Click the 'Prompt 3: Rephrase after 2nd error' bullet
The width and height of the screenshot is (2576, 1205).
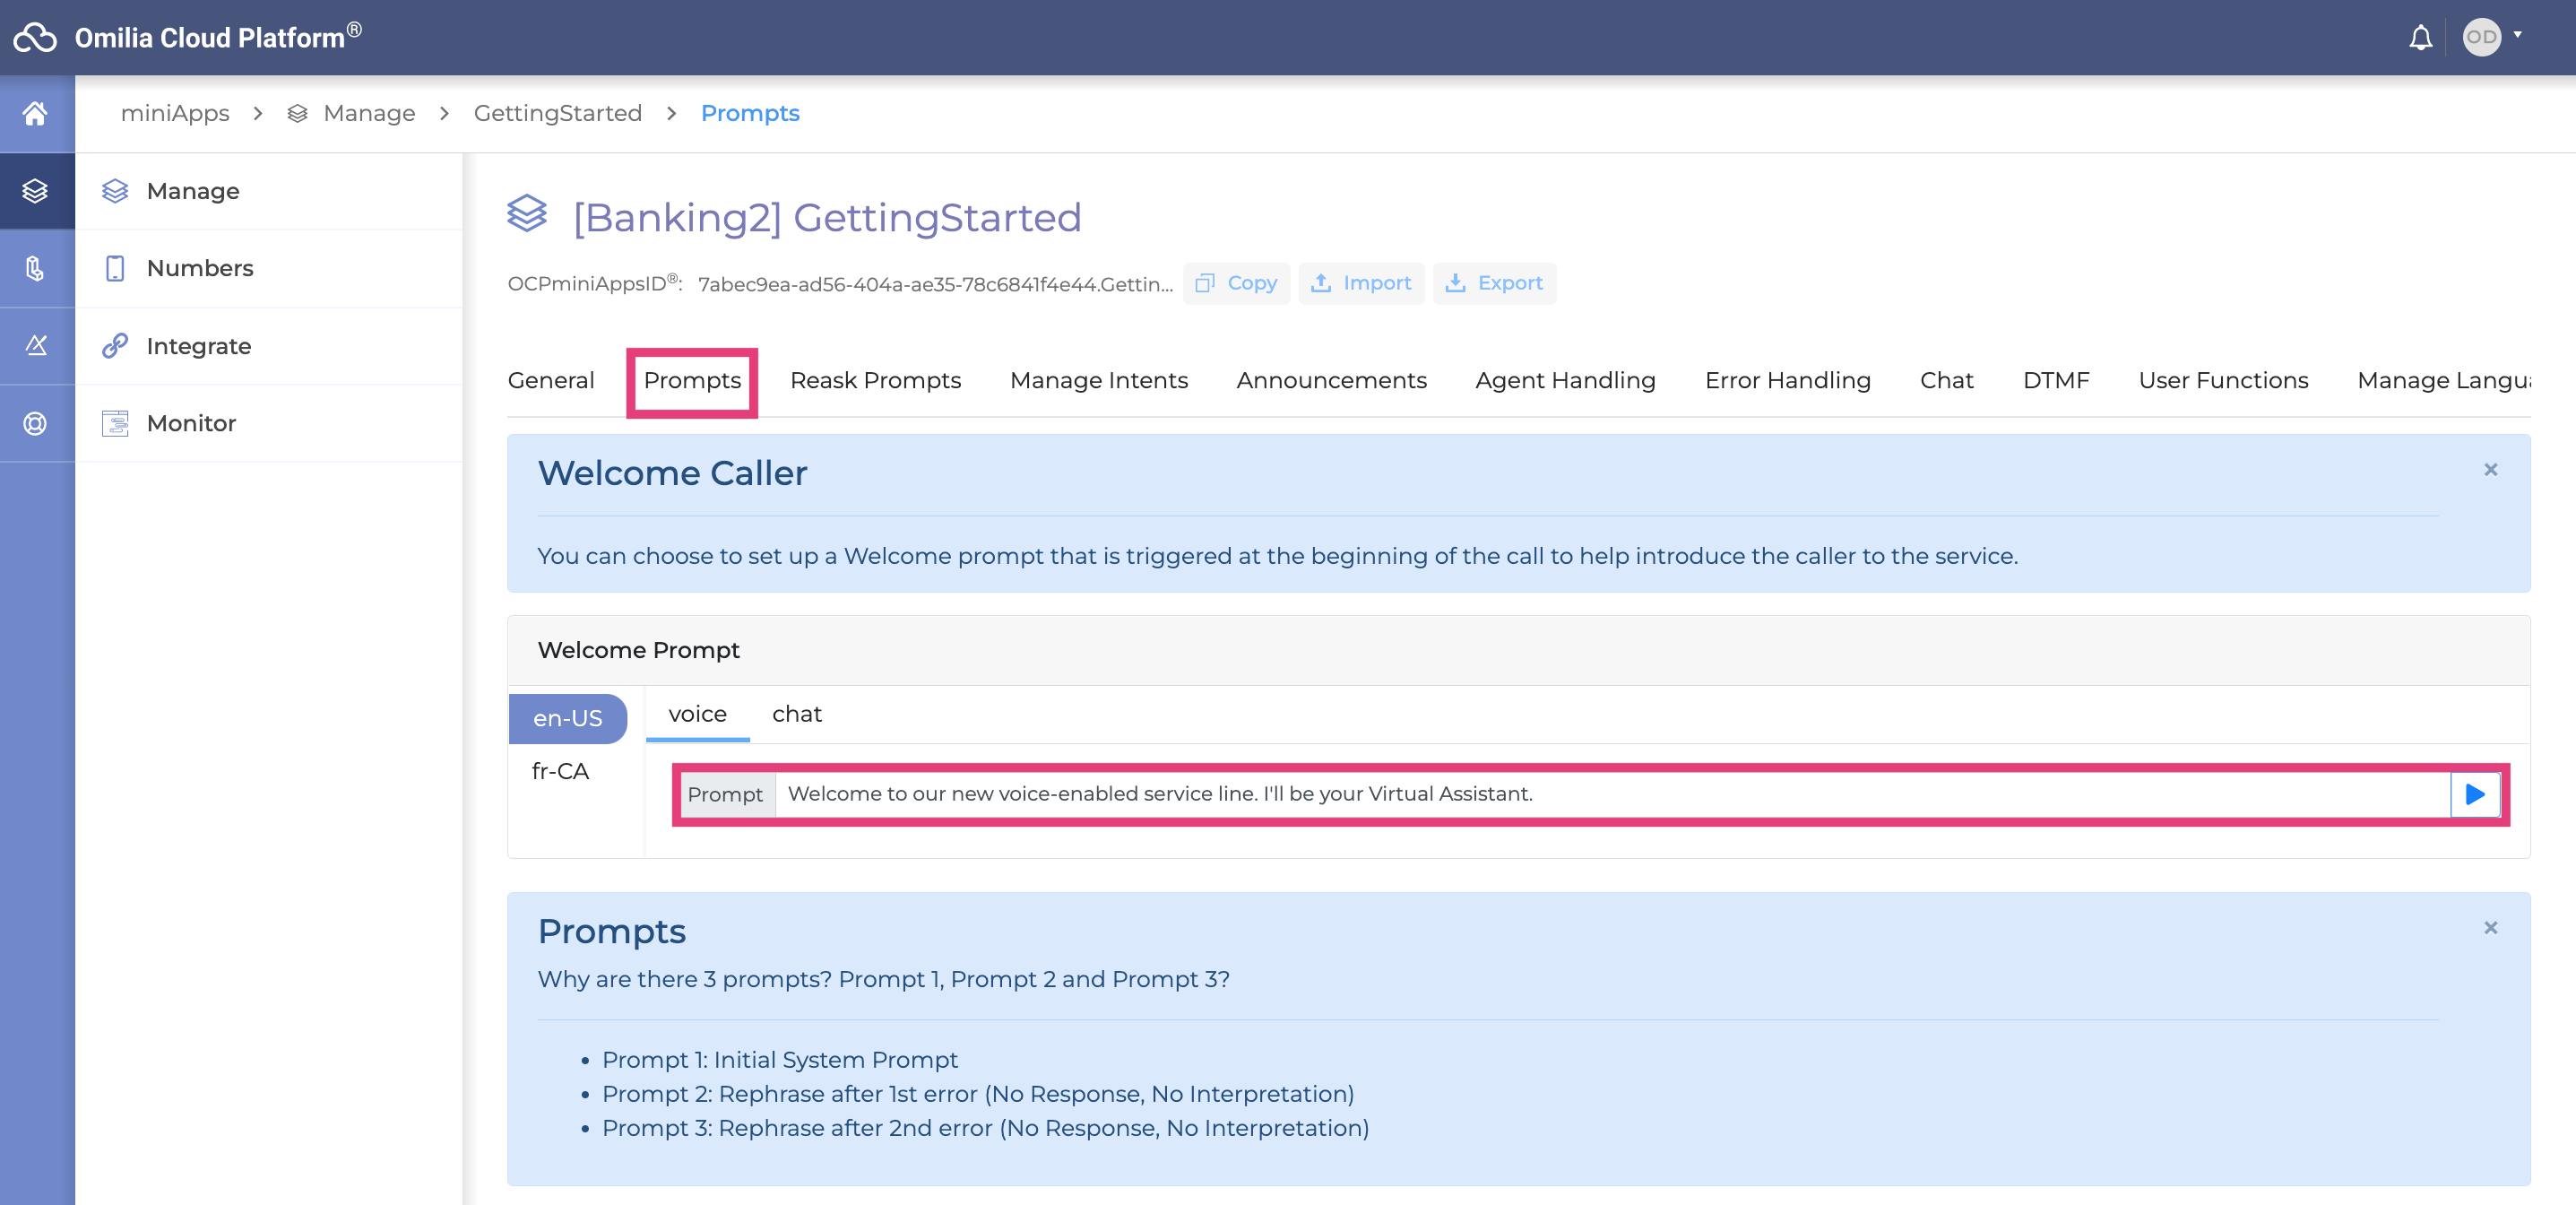pos(985,1128)
